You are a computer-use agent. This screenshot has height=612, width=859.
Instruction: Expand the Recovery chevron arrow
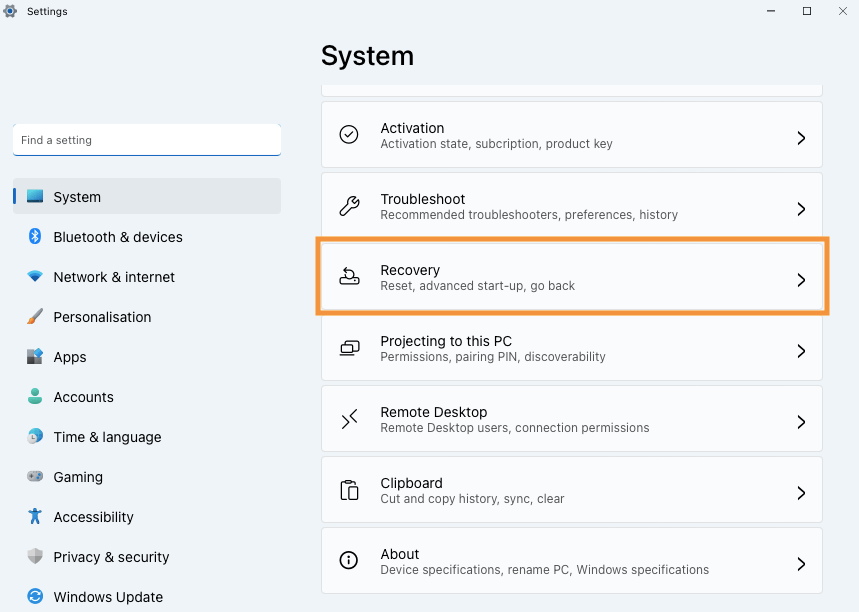pyautogui.click(x=801, y=280)
